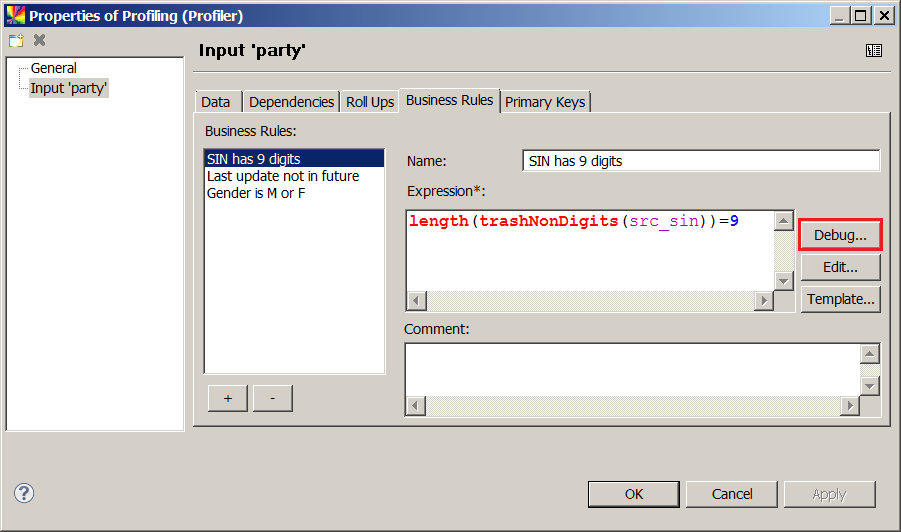The image size is (901, 532).
Task: Switch to the Data tab
Action: point(215,102)
